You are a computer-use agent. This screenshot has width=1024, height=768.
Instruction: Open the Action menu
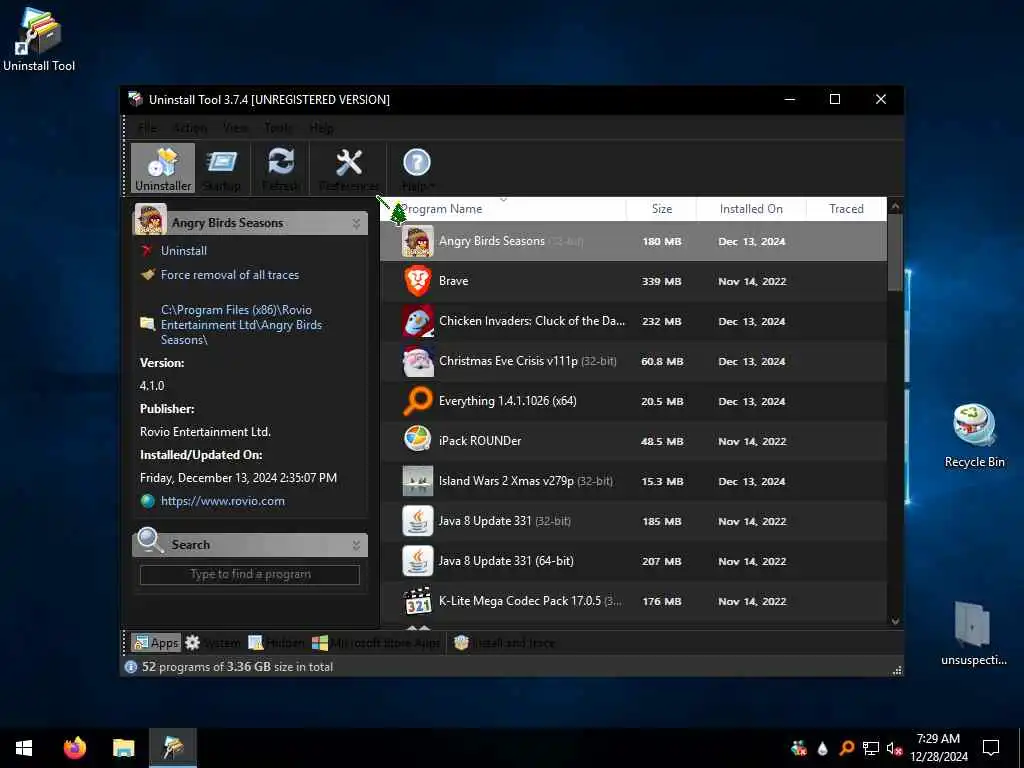click(x=190, y=128)
